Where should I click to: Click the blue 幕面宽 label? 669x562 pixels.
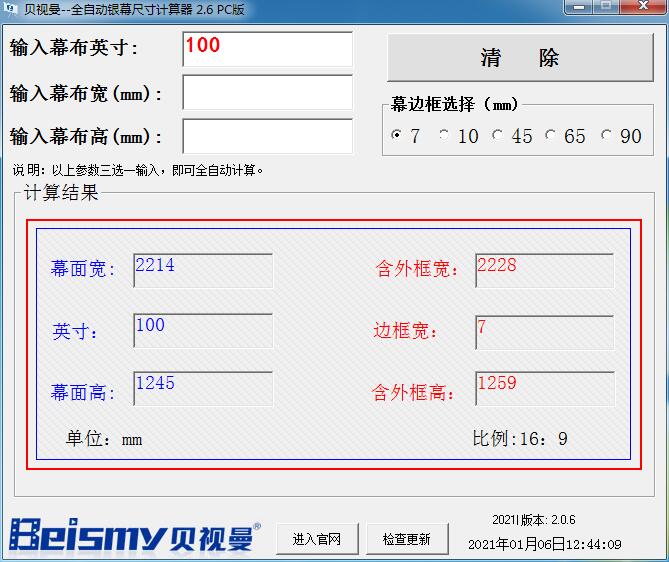tap(83, 269)
